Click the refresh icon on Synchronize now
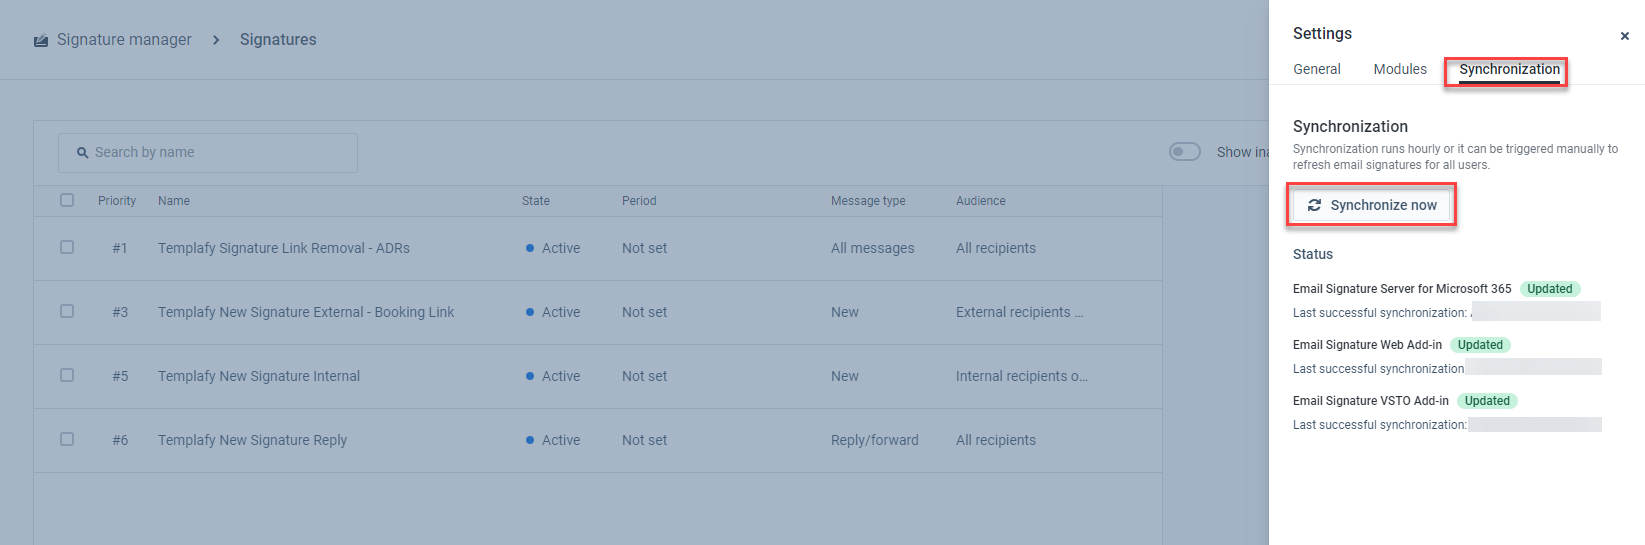The width and height of the screenshot is (1645, 545). 1314,205
